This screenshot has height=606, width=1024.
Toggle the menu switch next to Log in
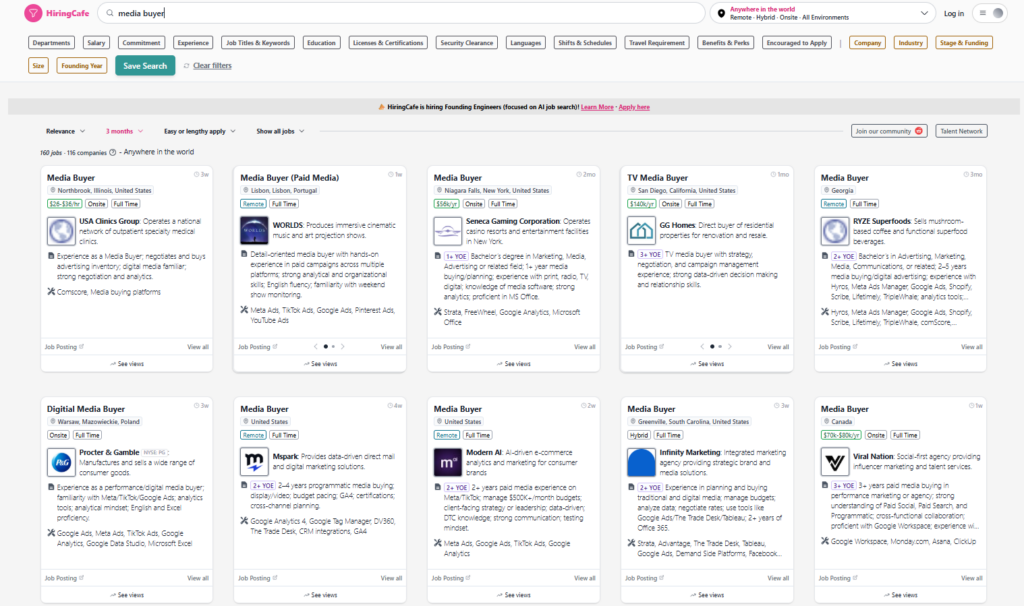[x=989, y=13]
